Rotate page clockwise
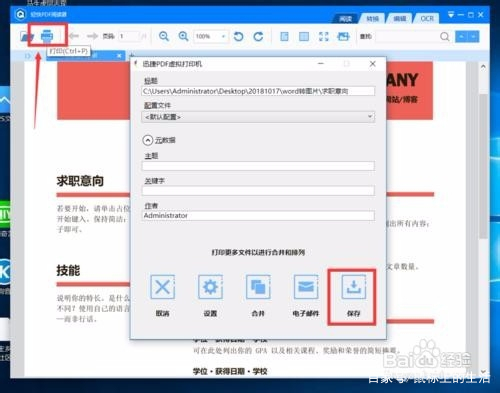Screen dimensions: 500x393 [258, 36]
